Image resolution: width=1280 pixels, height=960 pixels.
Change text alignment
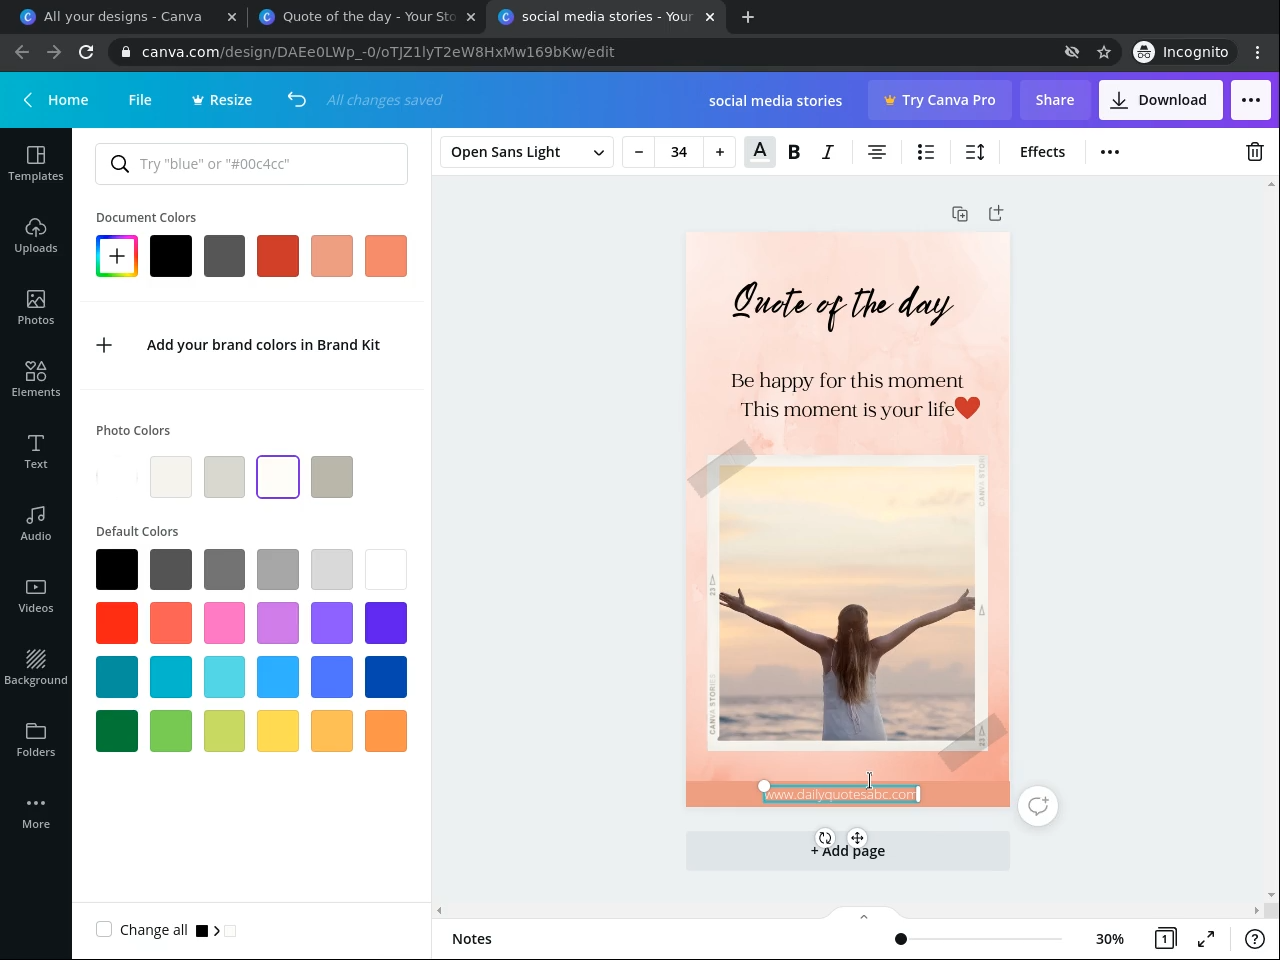click(877, 152)
